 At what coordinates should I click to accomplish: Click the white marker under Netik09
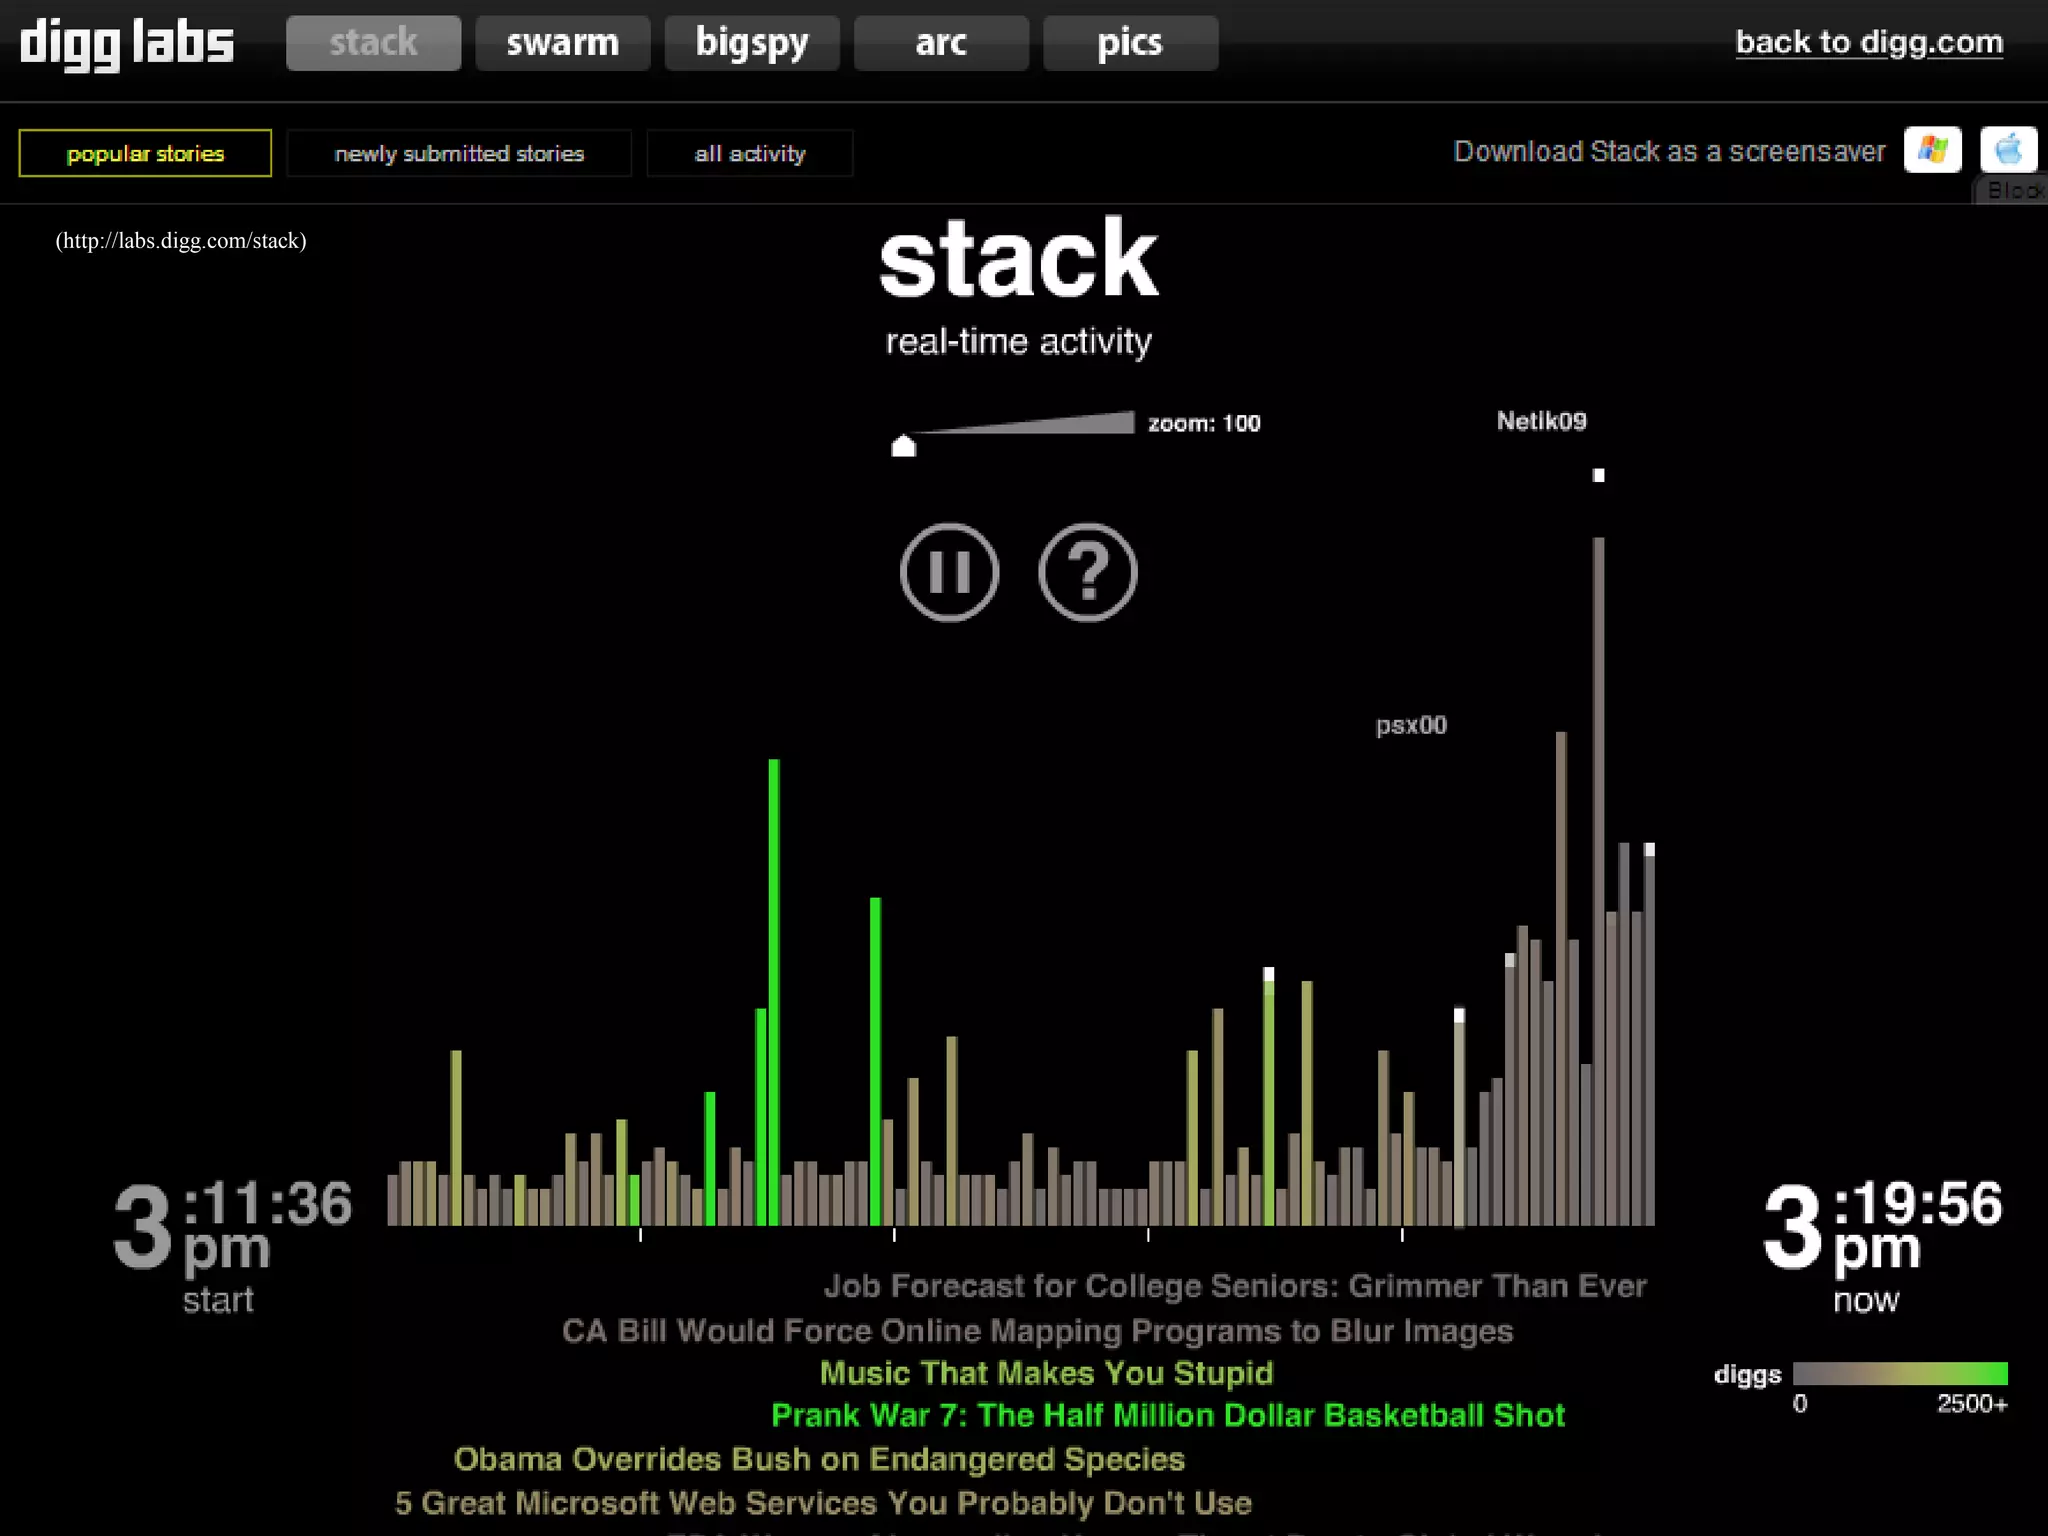pyautogui.click(x=1598, y=476)
